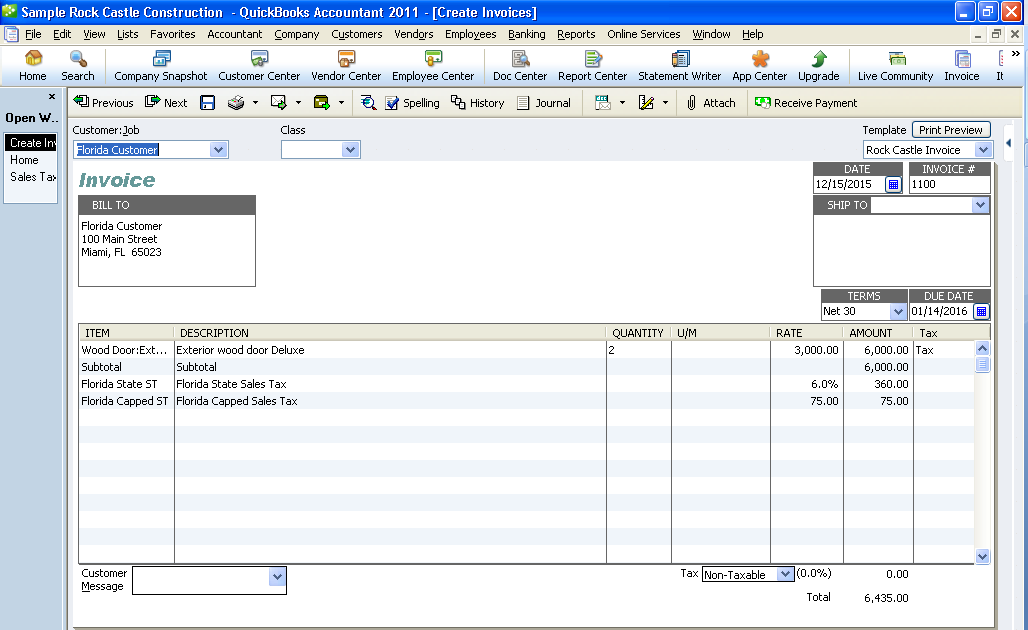Image resolution: width=1028 pixels, height=630 pixels.
Task: Click the 6.0% rate cell
Action: 807,384
